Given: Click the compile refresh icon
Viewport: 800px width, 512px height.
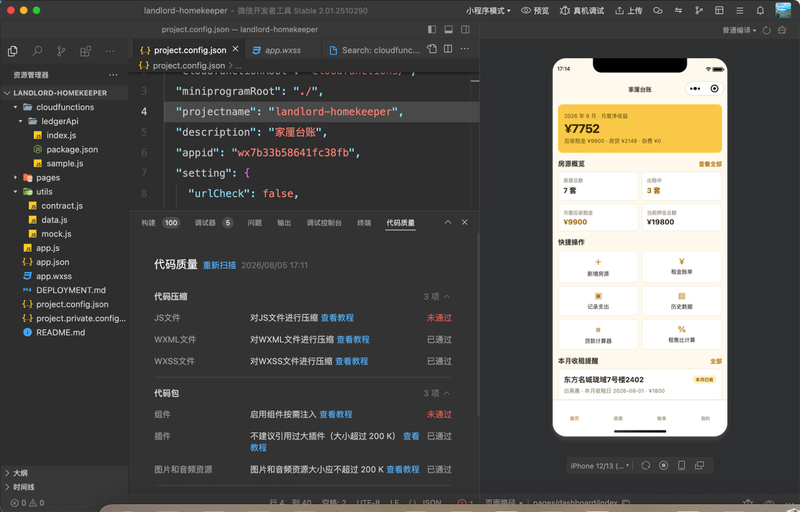Looking at the screenshot, I should [x=766, y=31].
